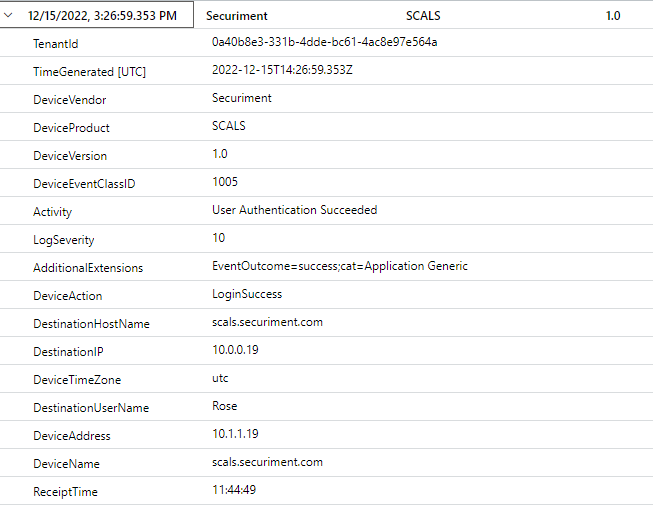Select the DeviceVersion field label

click(70, 156)
